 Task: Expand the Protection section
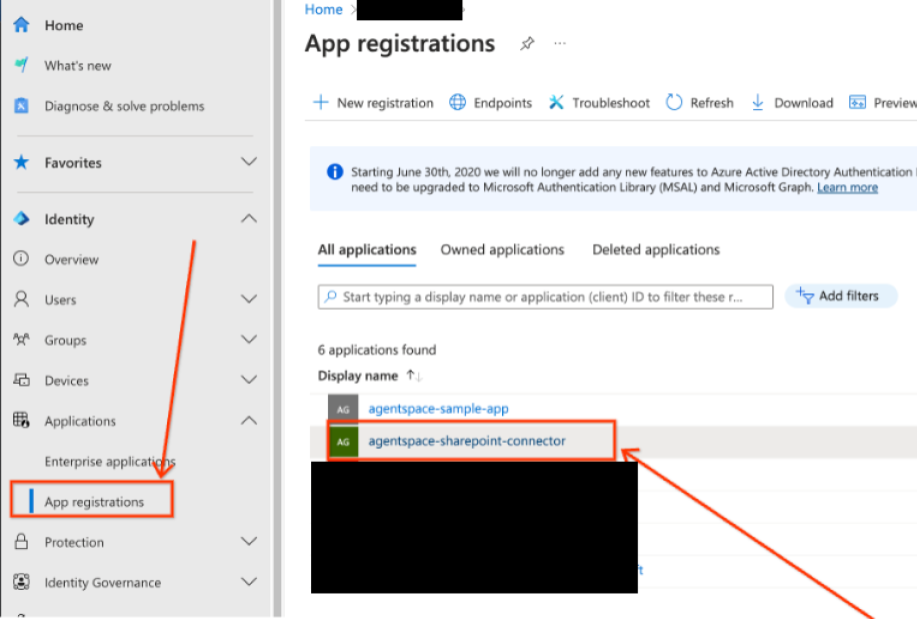(x=248, y=541)
